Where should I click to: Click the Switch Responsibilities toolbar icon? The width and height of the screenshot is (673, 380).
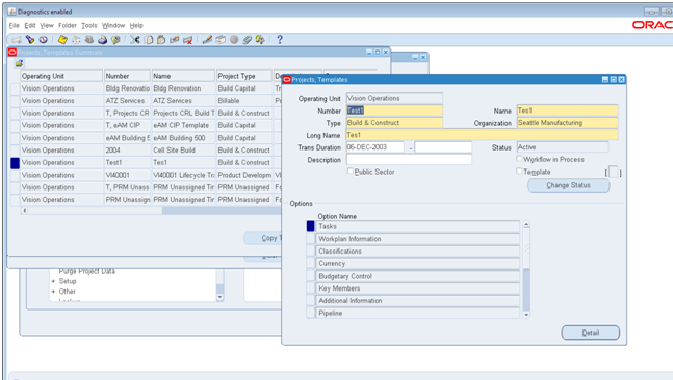click(x=89, y=40)
